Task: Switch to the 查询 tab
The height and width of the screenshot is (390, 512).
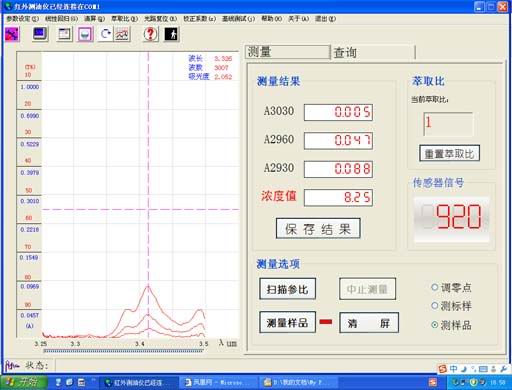Action: [x=373, y=53]
